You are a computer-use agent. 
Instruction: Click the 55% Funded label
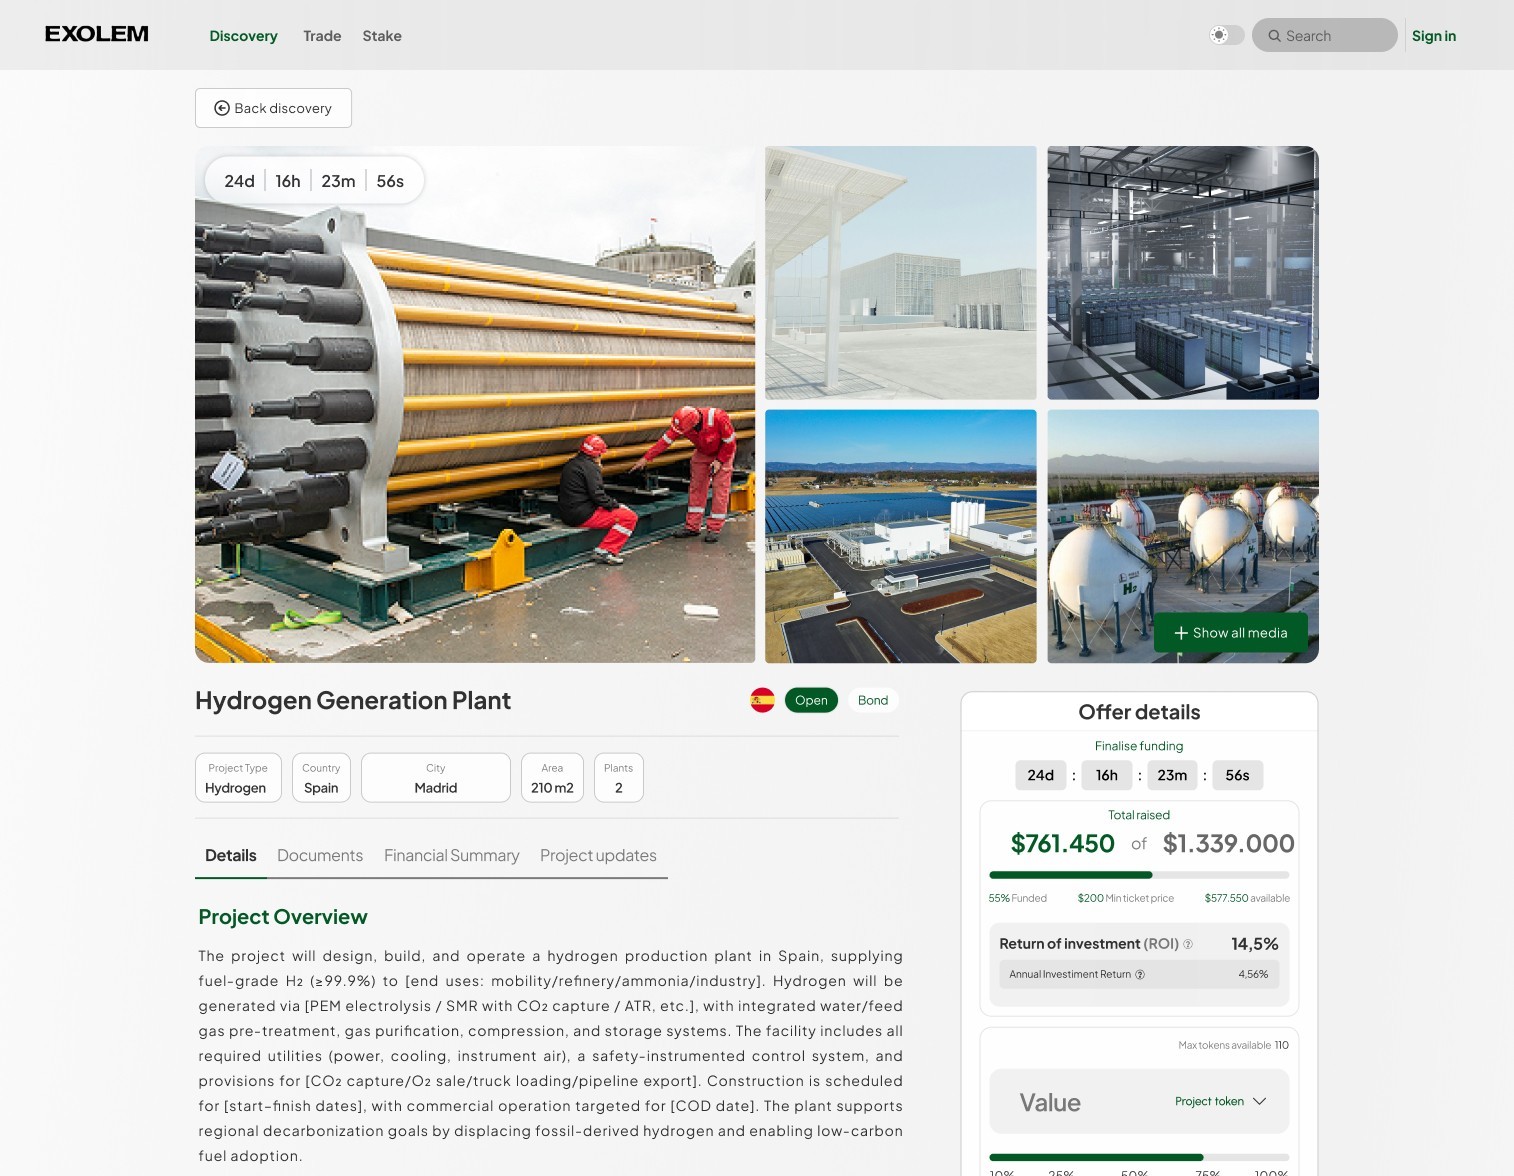coord(1017,898)
